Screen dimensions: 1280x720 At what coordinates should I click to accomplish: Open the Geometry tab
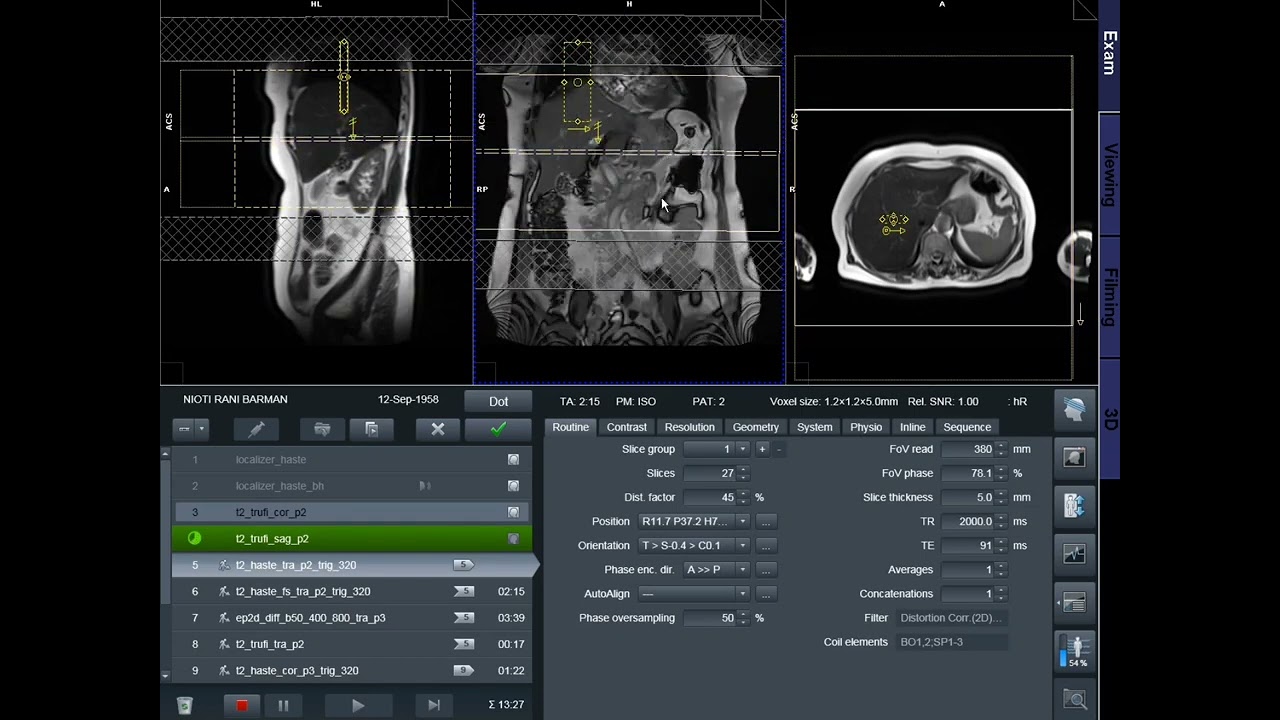(755, 427)
